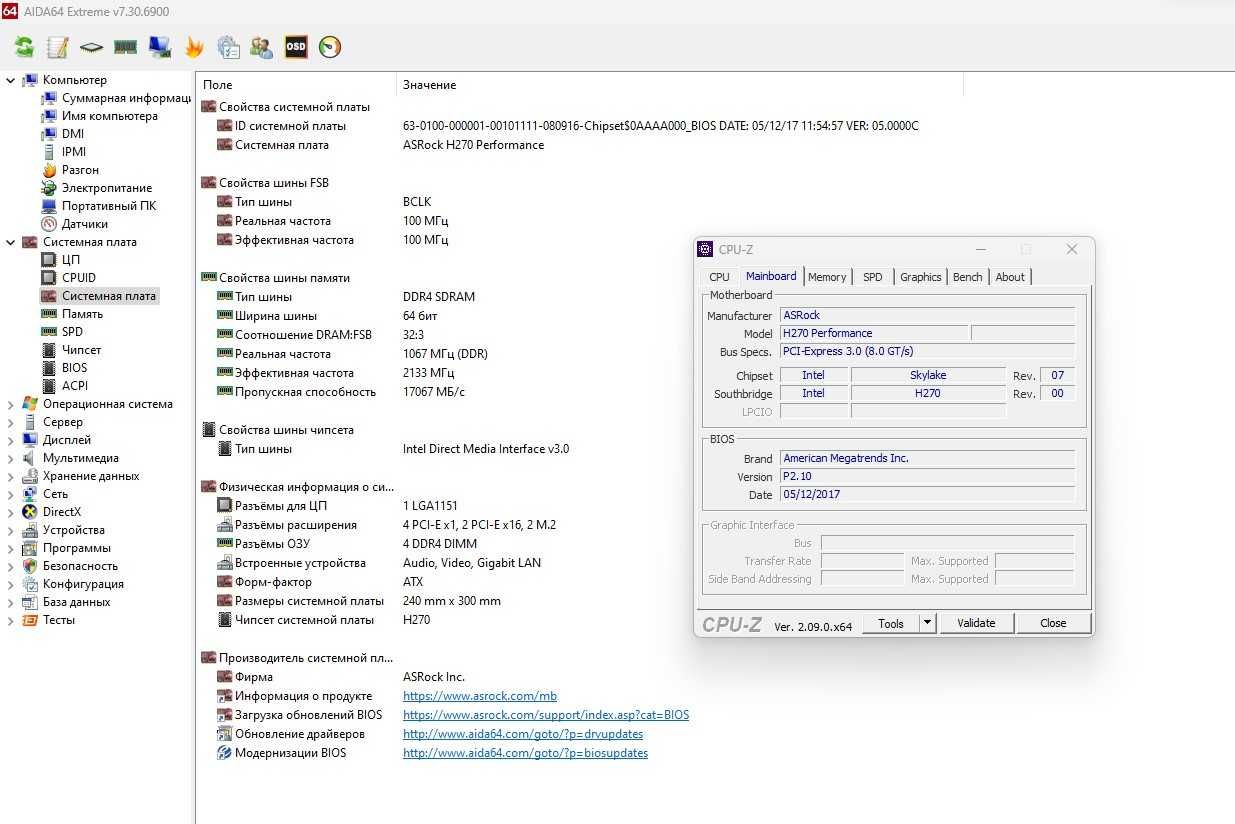Select Конфигурация tree item

[x=83, y=584]
